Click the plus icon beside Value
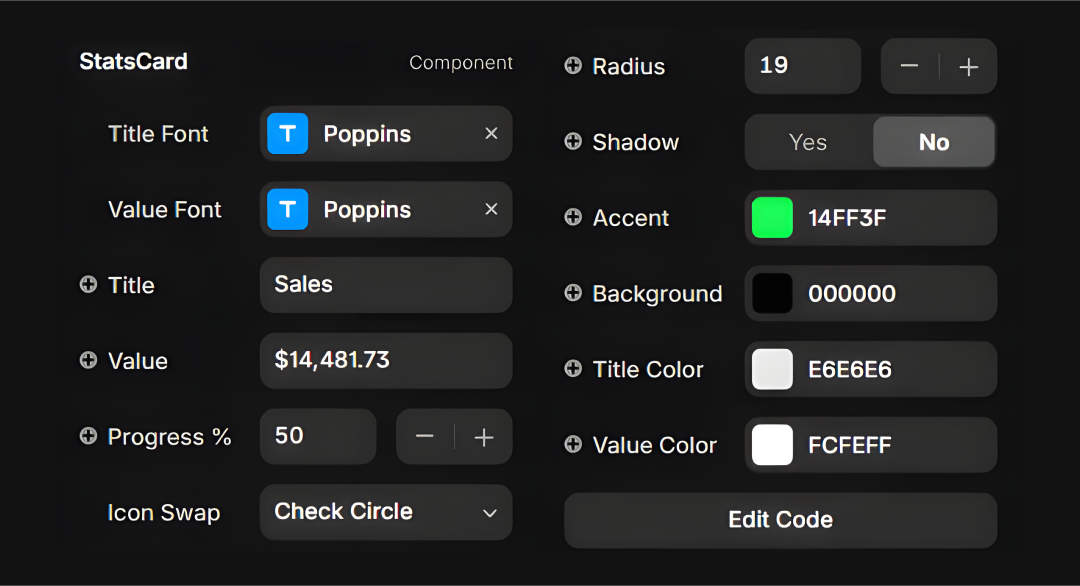The height and width of the screenshot is (586, 1080). 88,361
